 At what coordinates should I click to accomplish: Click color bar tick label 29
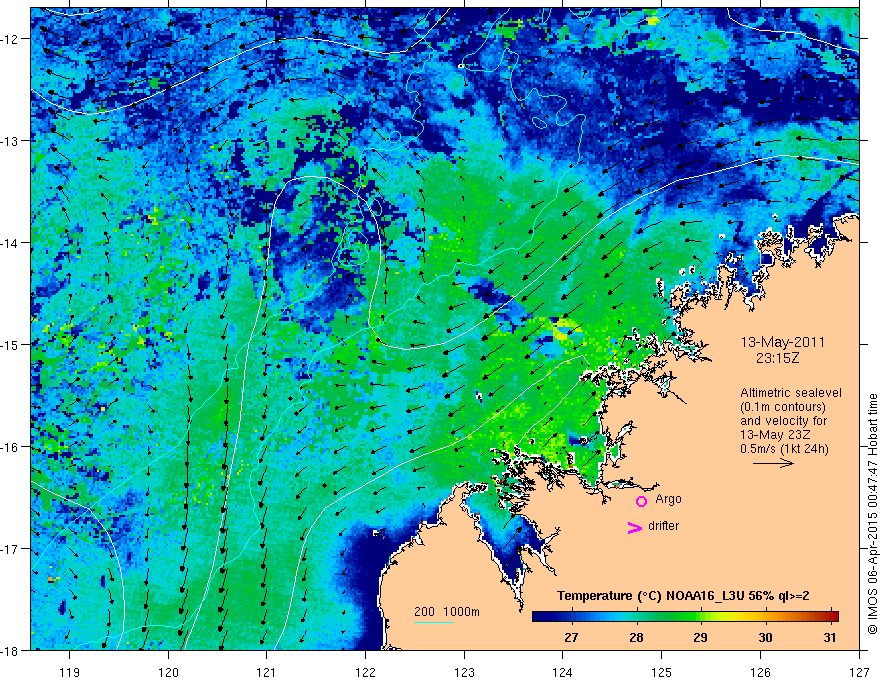point(700,638)
